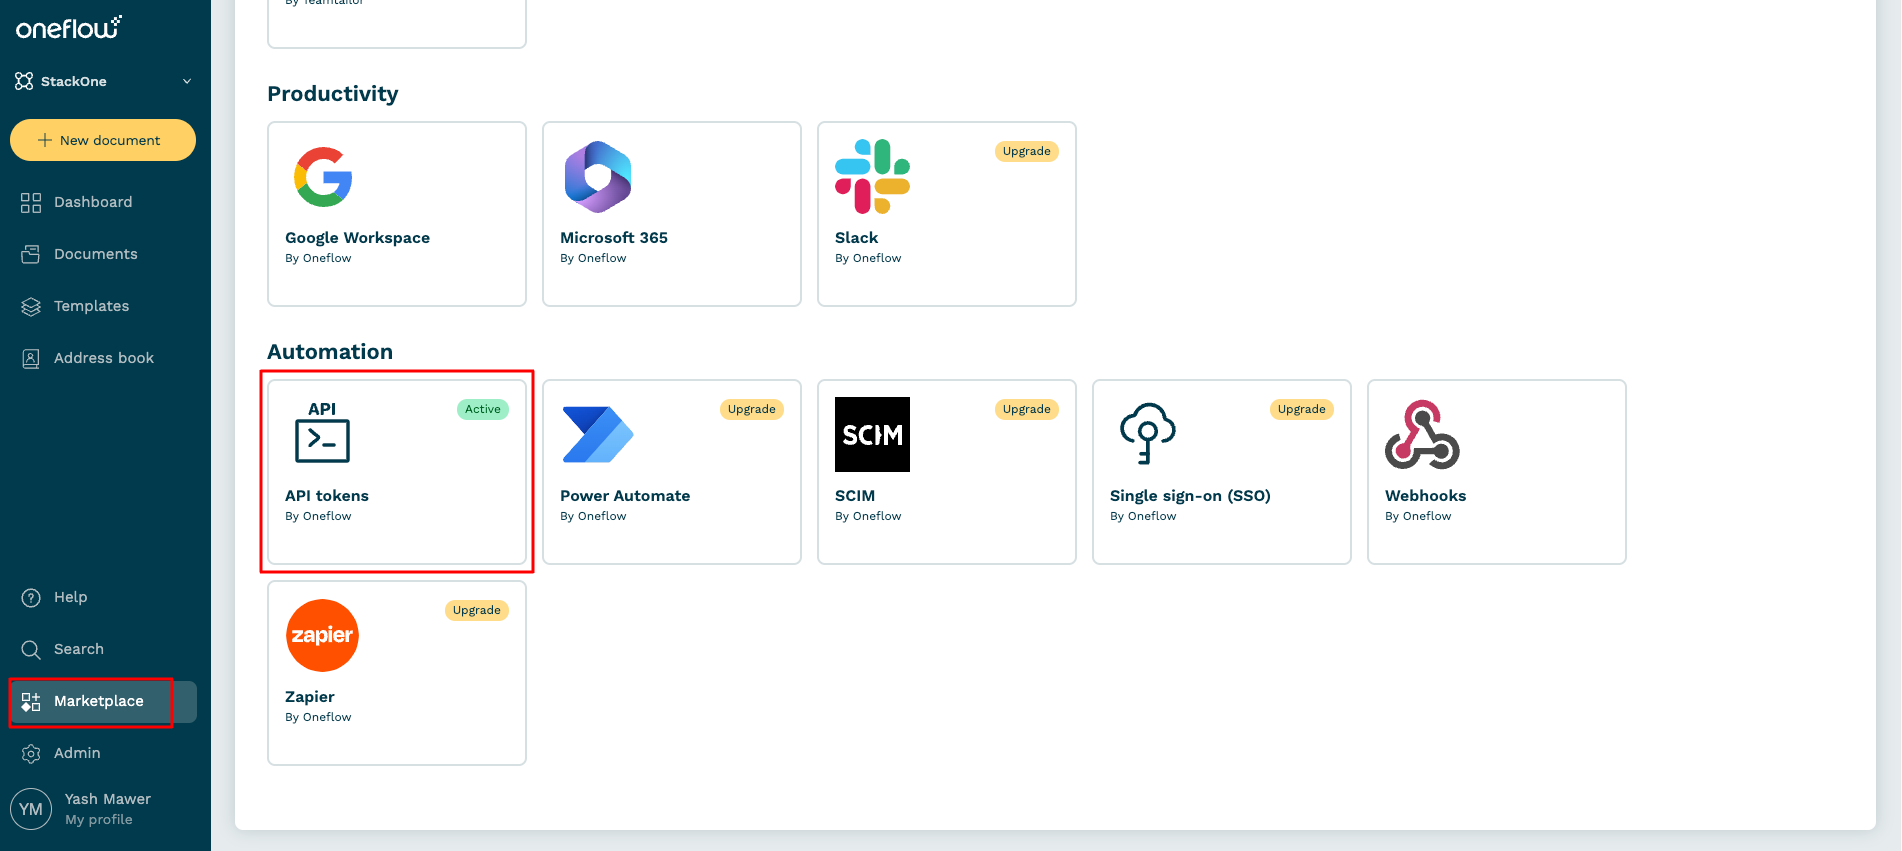The image size is (1902, 851).
Task: Click "By Oneflow" under Zapier
Action: [x=318, y=717]
